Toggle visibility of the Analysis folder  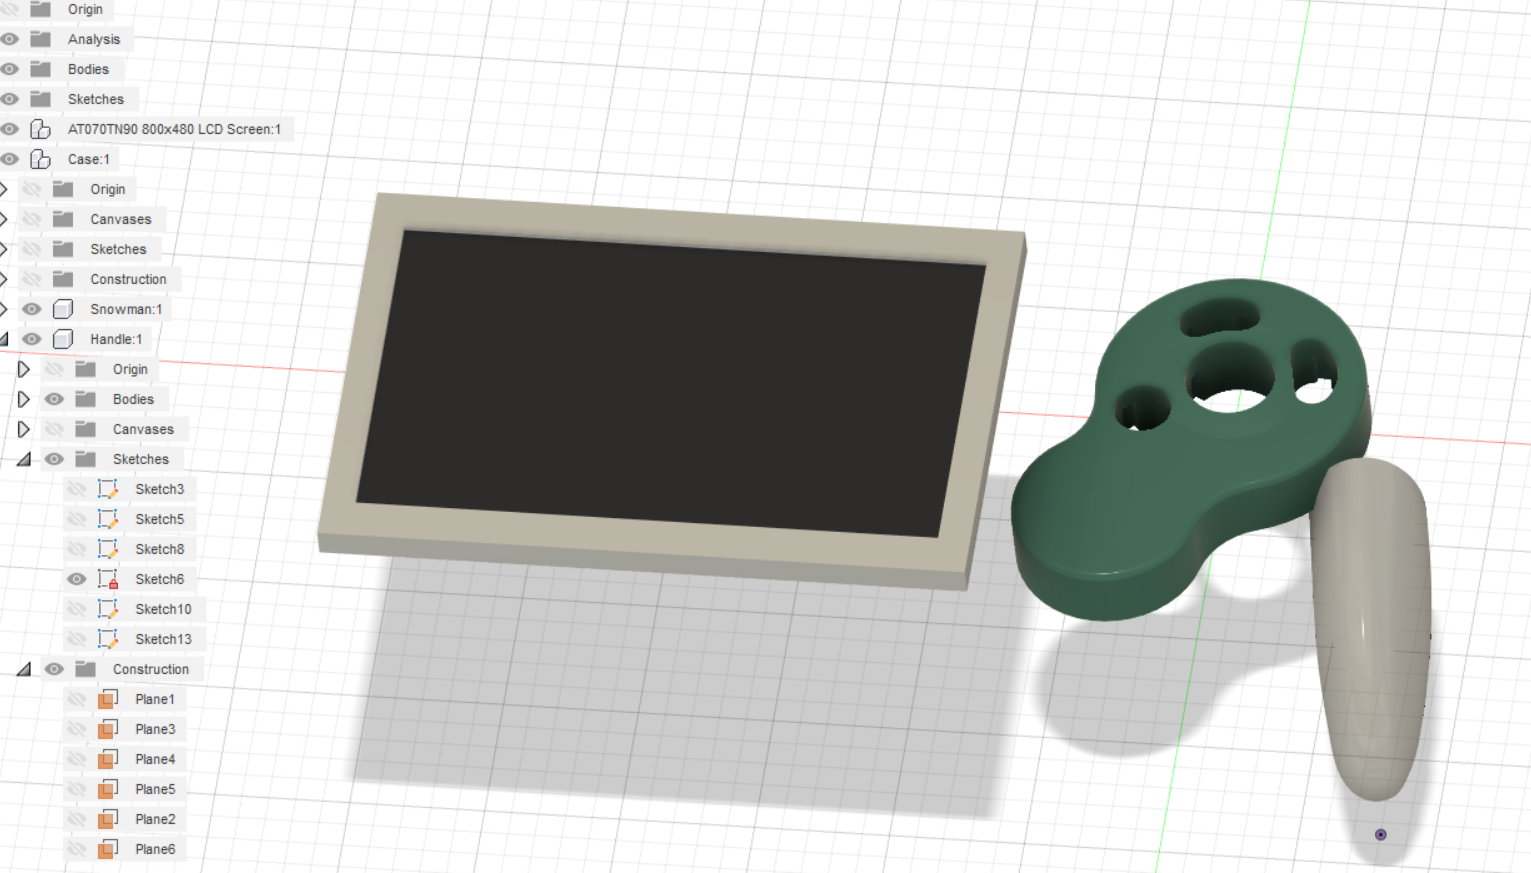pyautogui.click(x=9, y=39)
